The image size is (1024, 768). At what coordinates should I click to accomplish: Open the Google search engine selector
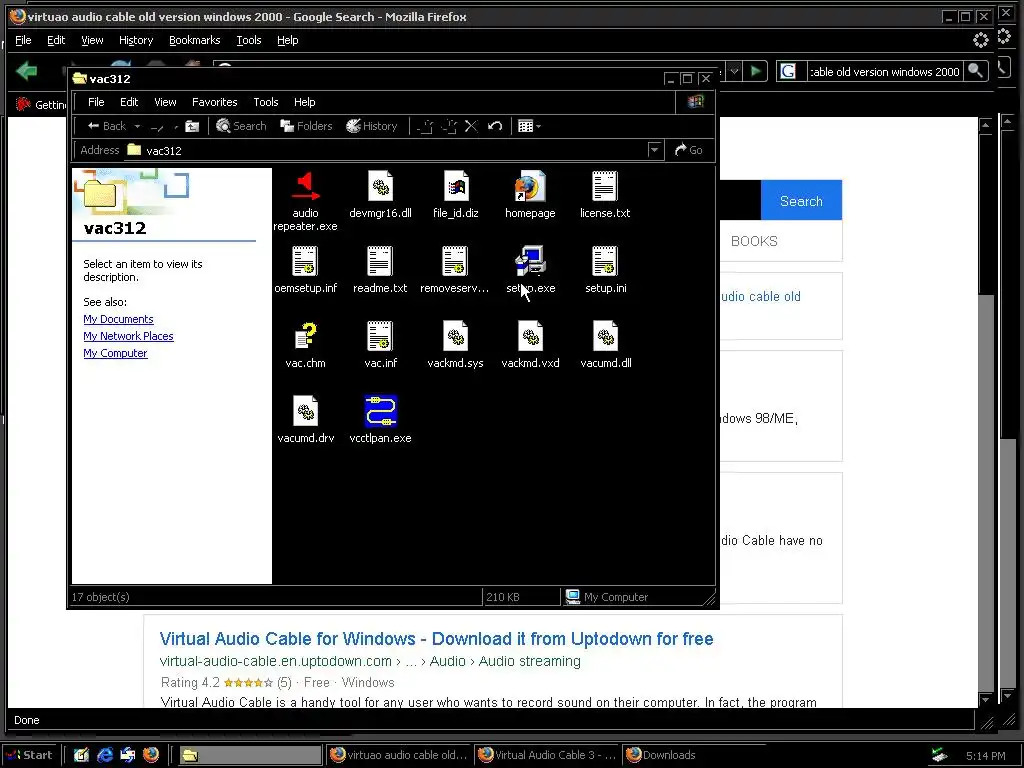(789, 71)
